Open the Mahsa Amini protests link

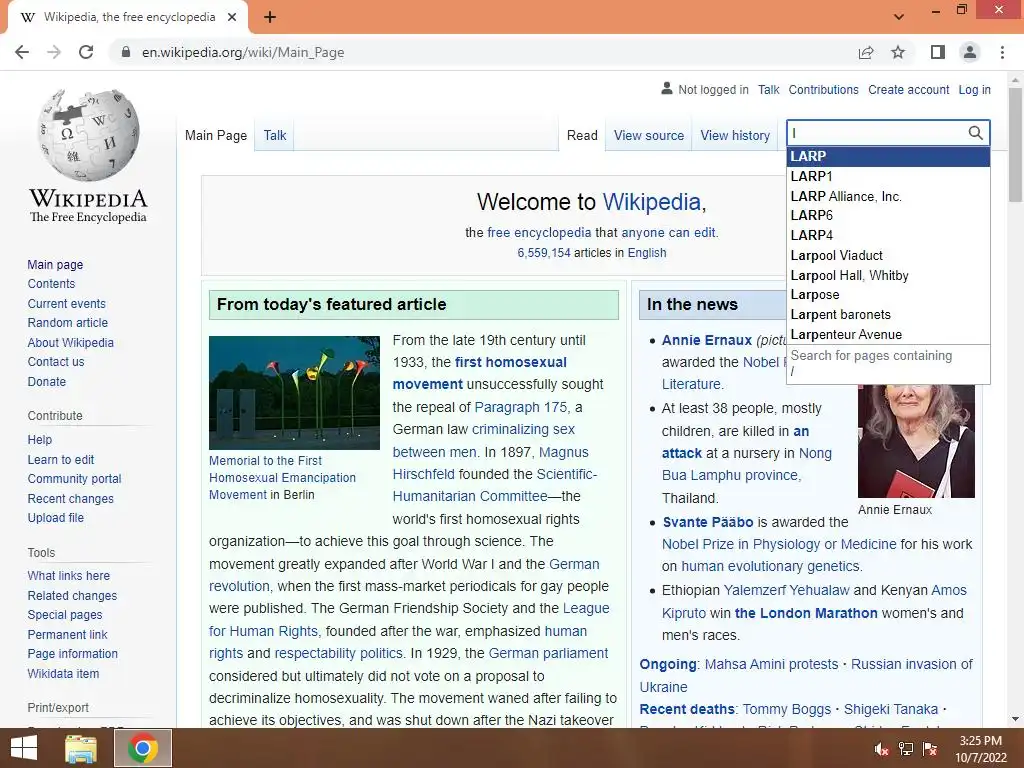point(771,664)
